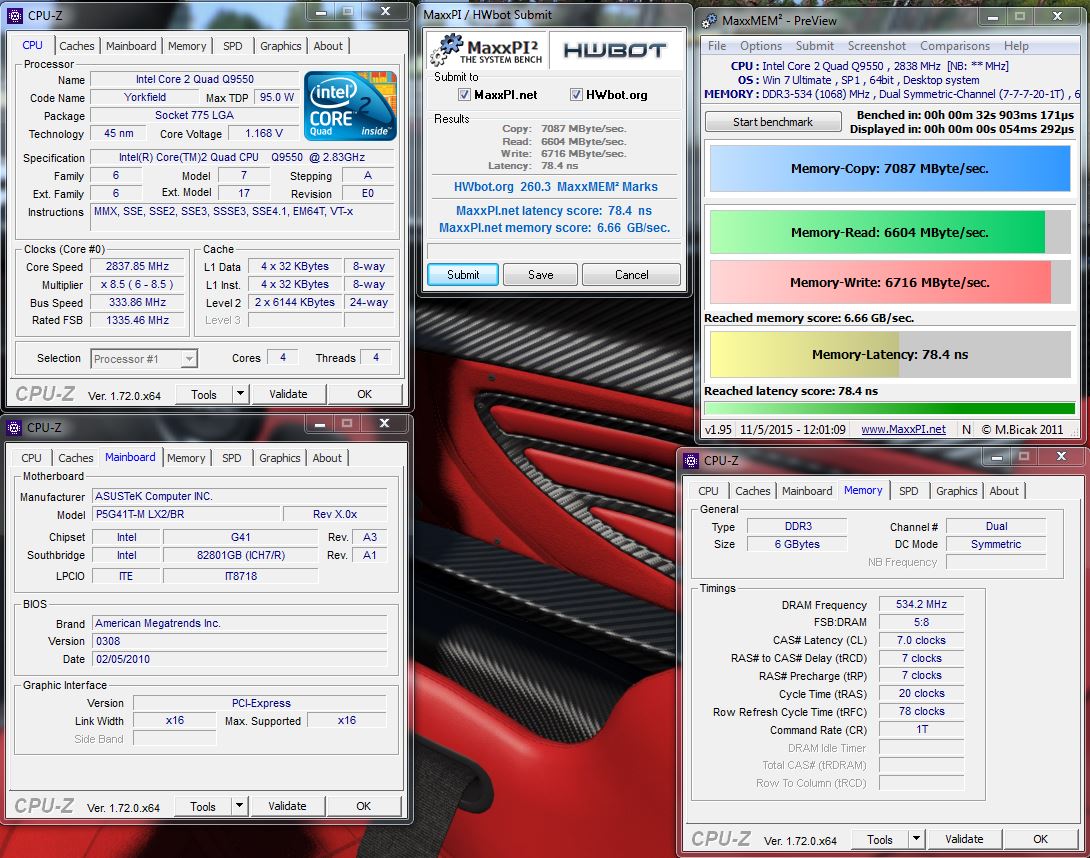Viewport: 1090px width, 858px height.
Task: Switch to Memory tab in top CPU-Z window
Action: [x=187, y=46]
